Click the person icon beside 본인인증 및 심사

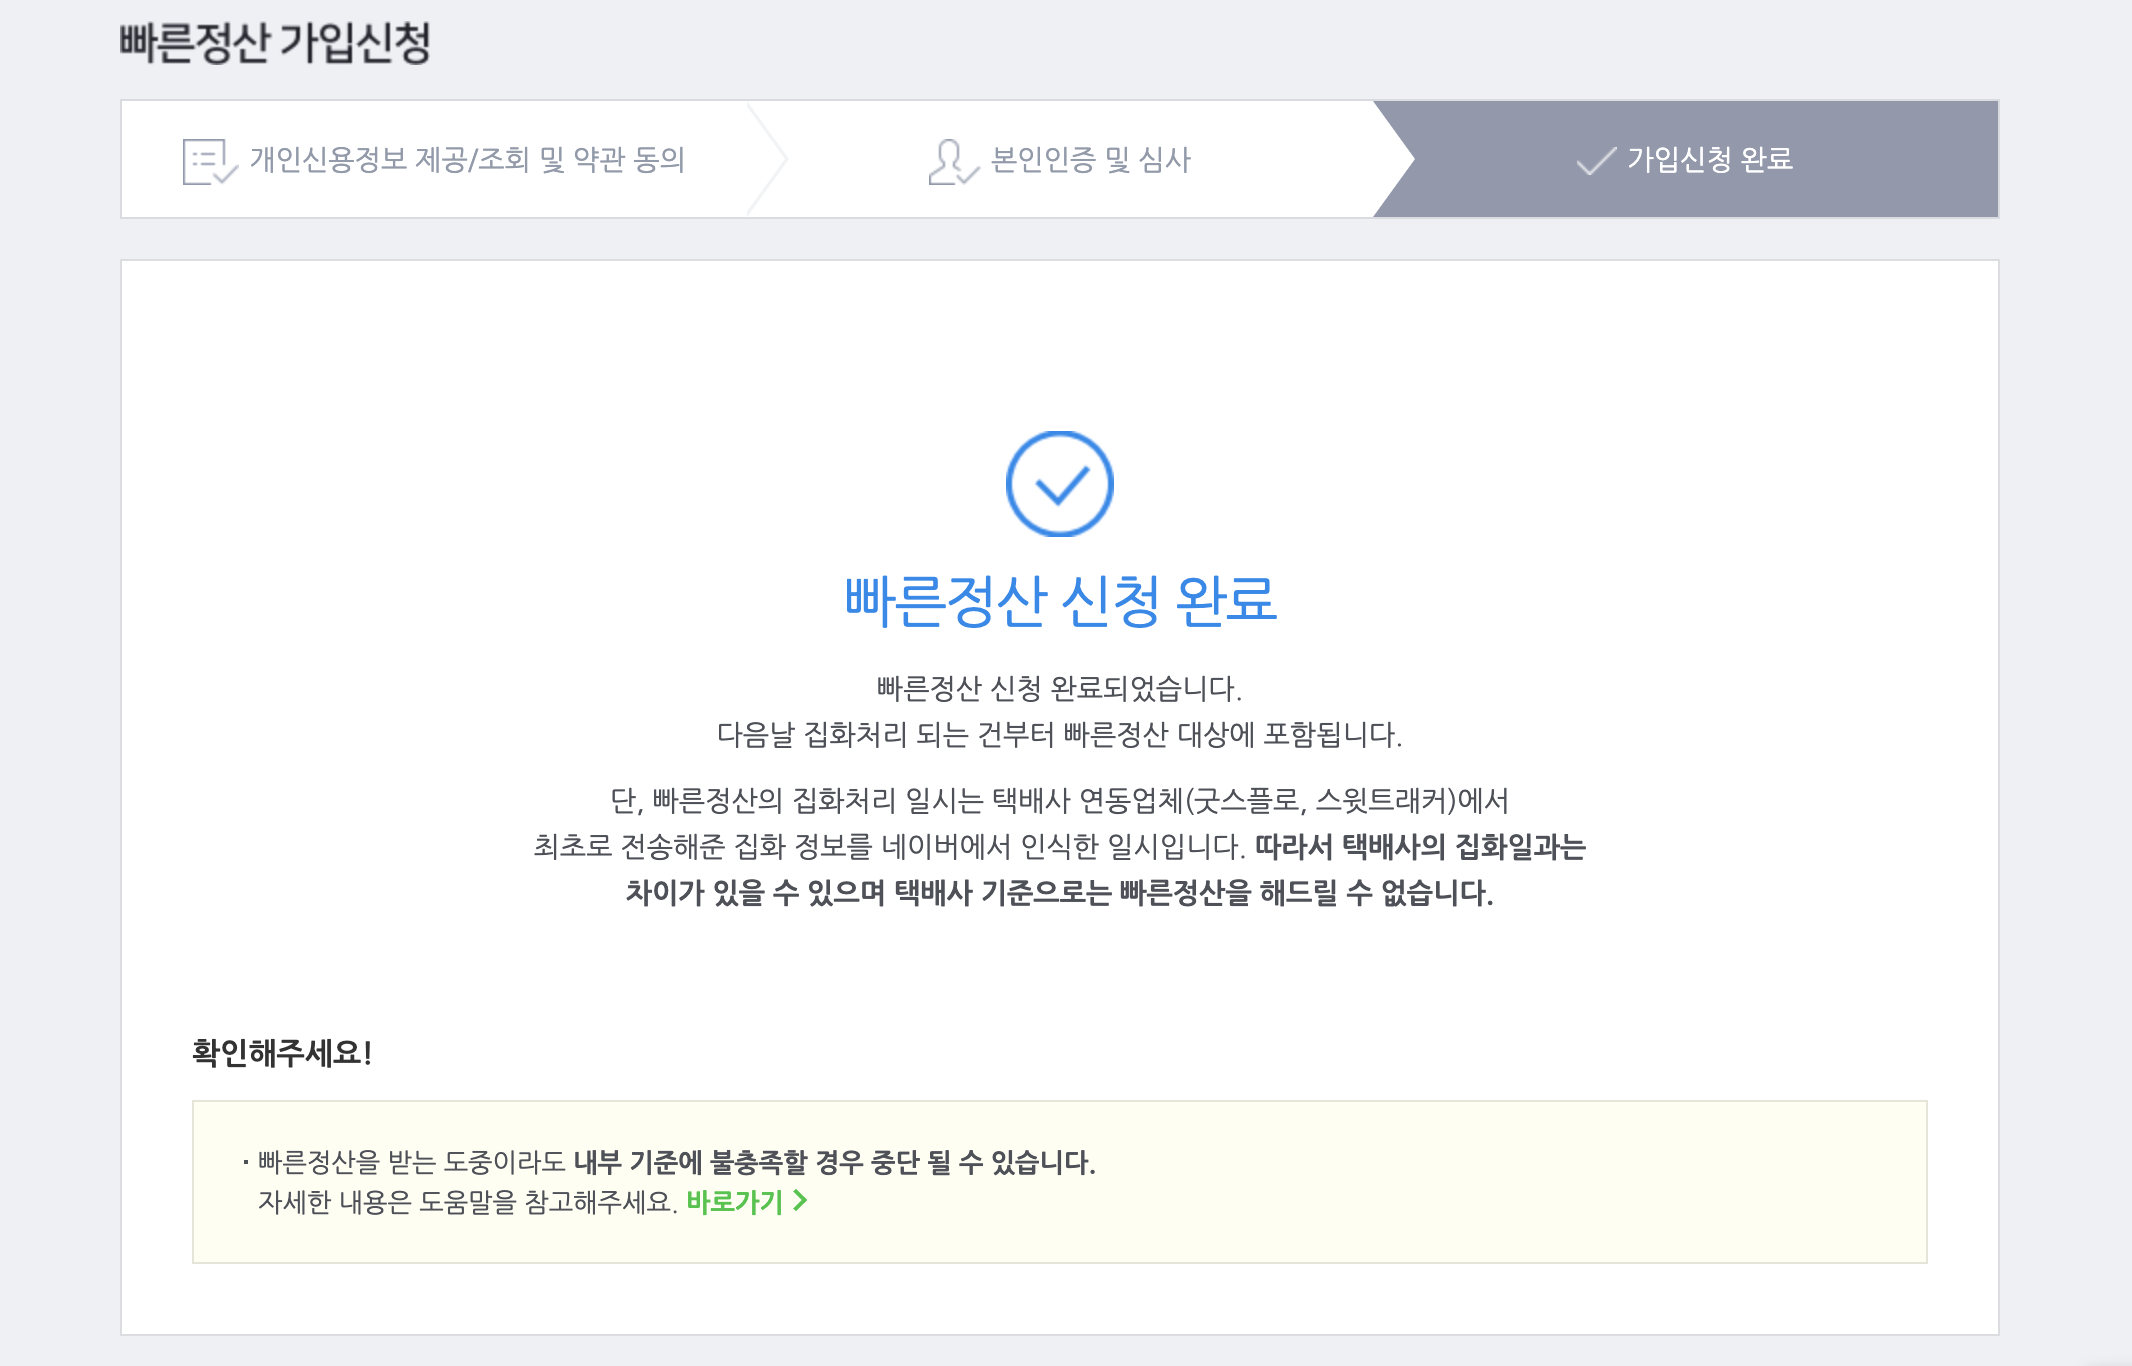950,162
